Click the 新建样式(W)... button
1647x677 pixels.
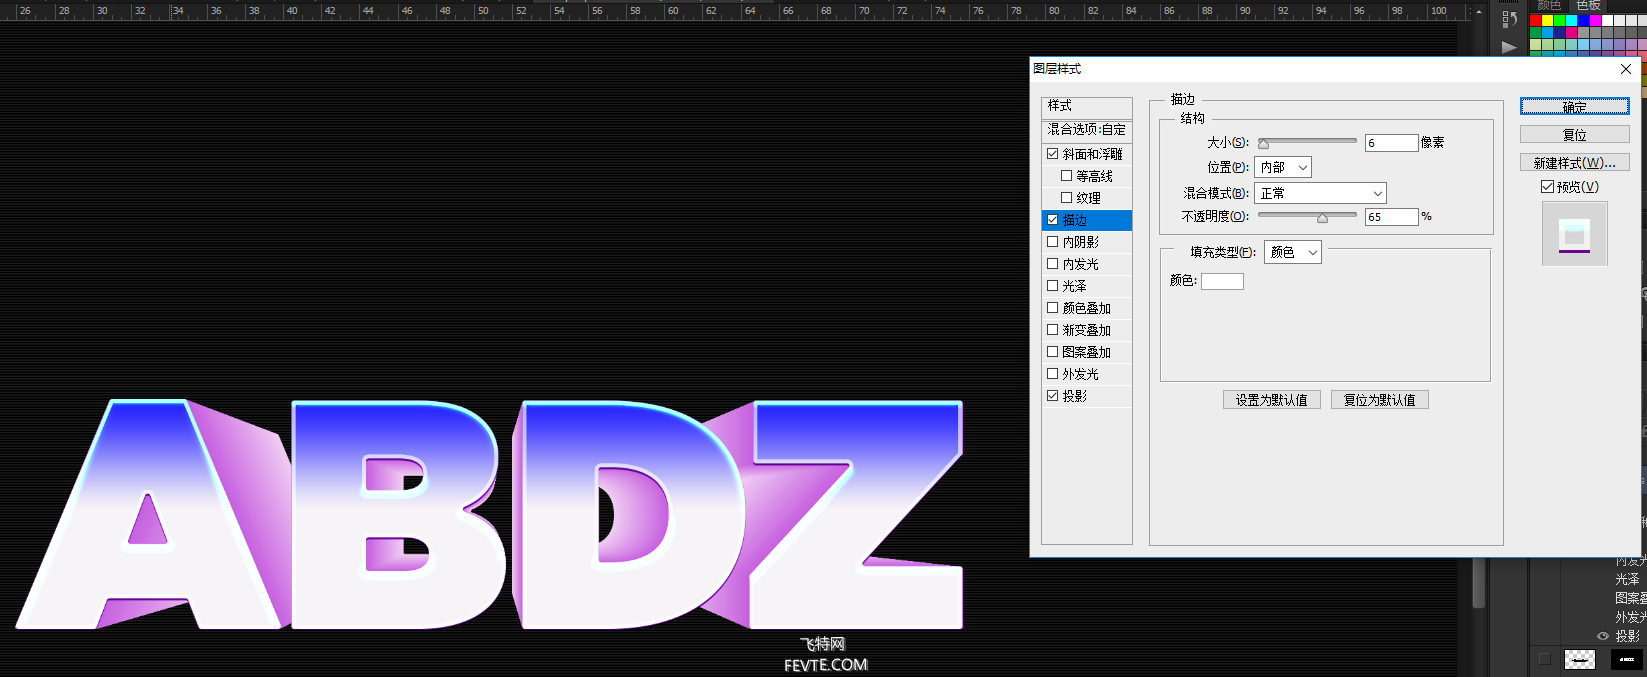[1575, 163]
